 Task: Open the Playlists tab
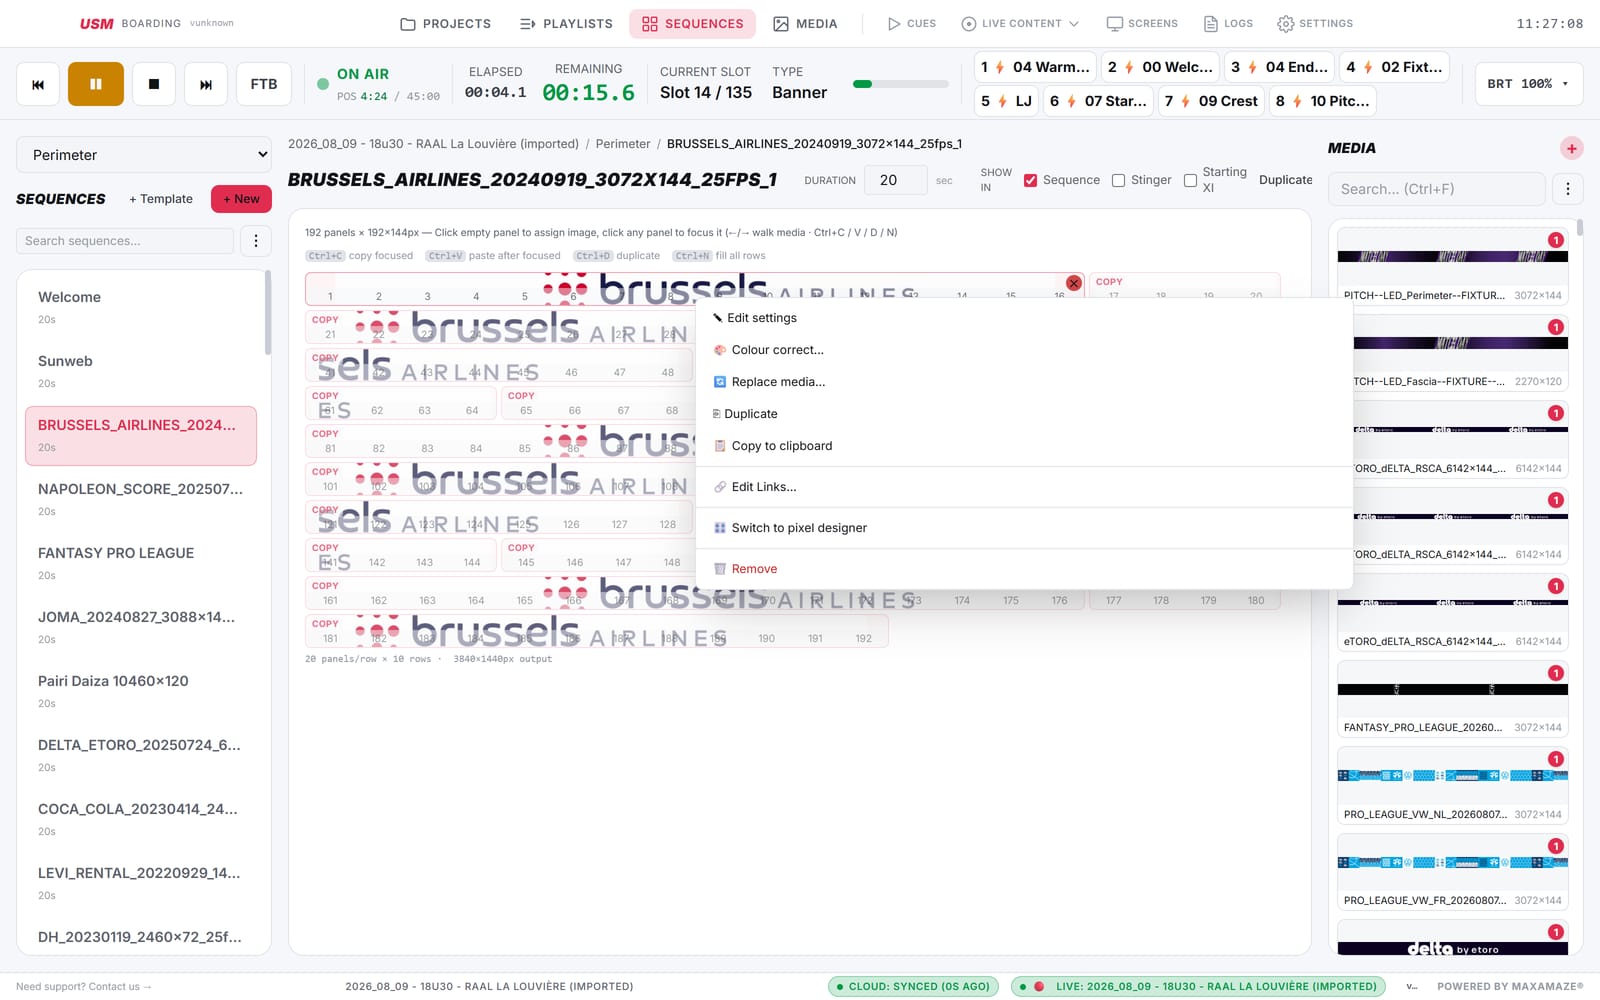(566, 23)
